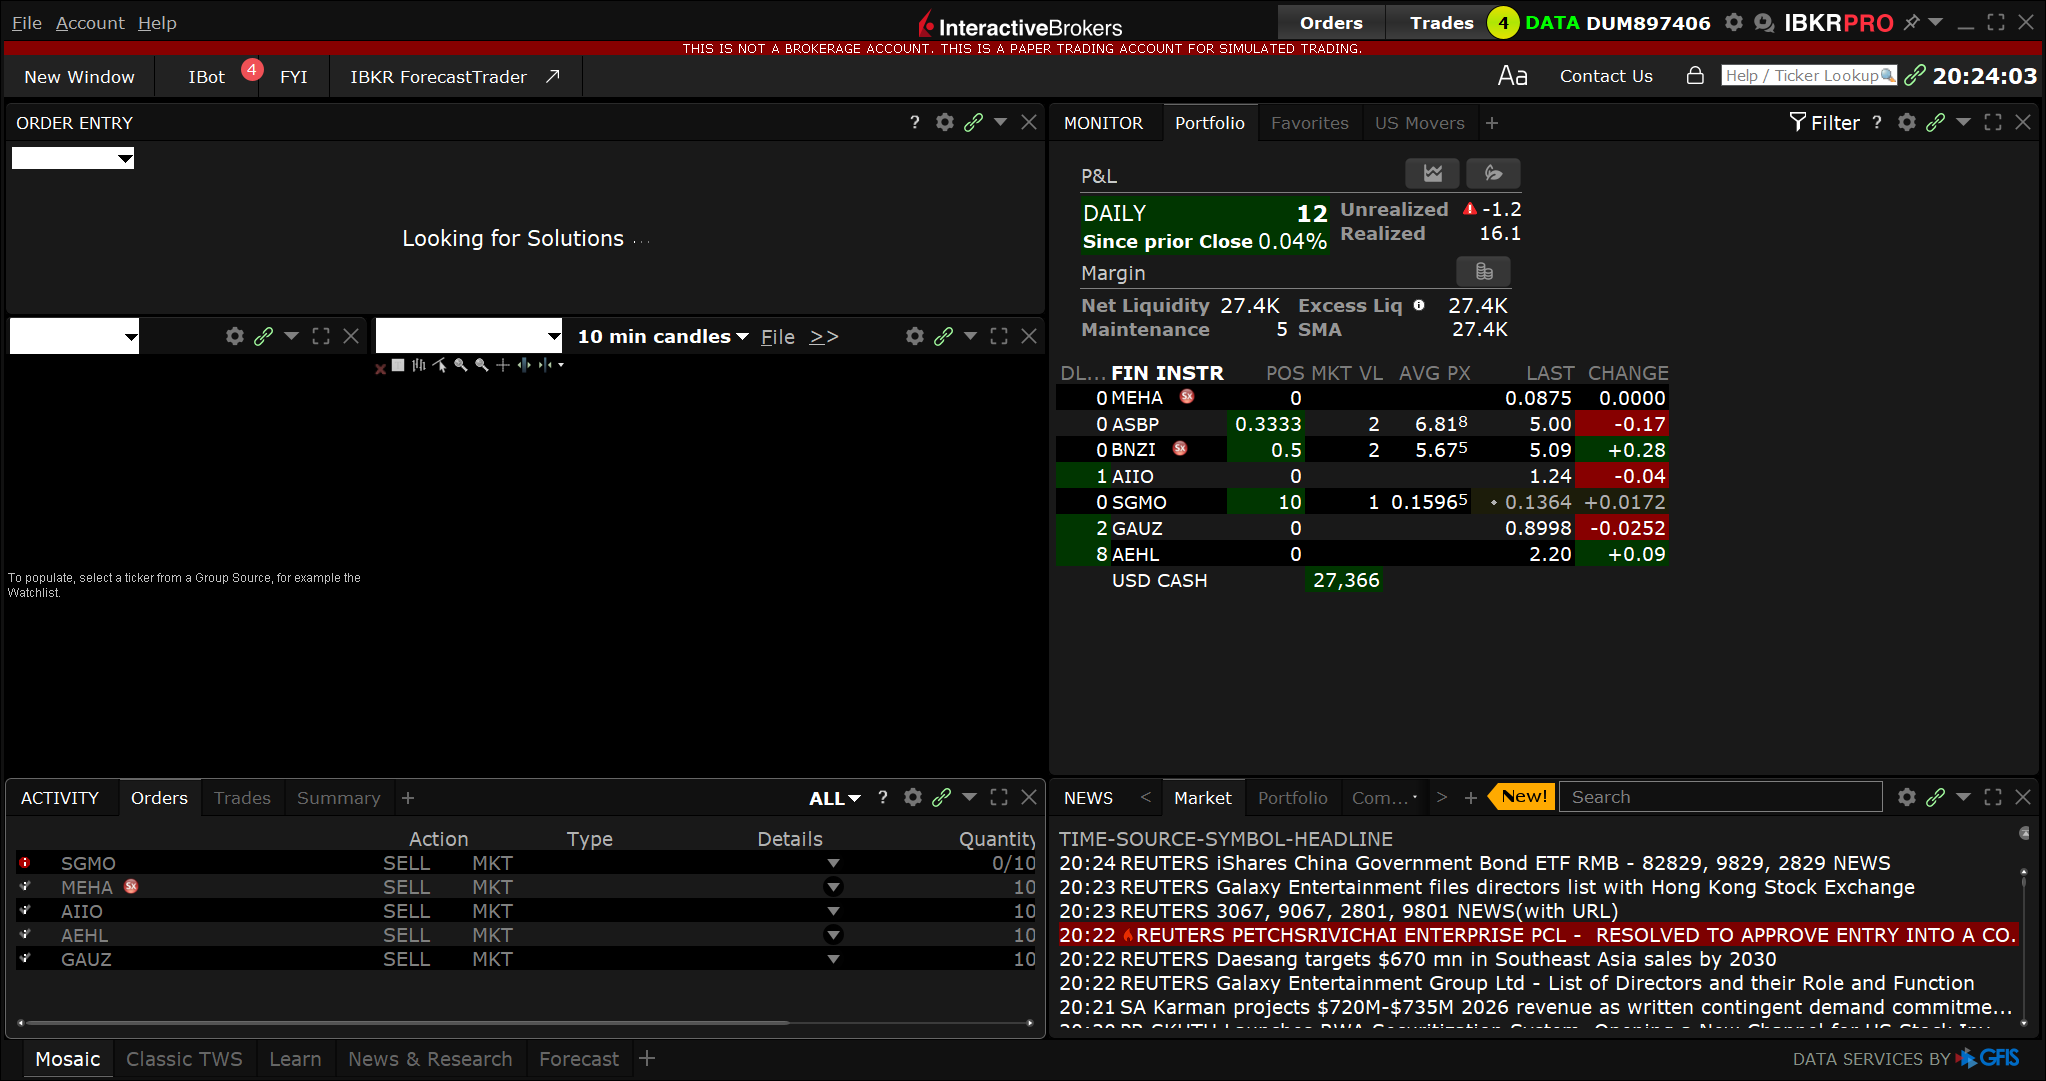This screenshot has height=1081, width=2046.
Task: Lock the workspace with the padlock icon
Action: pos(1695,75)
